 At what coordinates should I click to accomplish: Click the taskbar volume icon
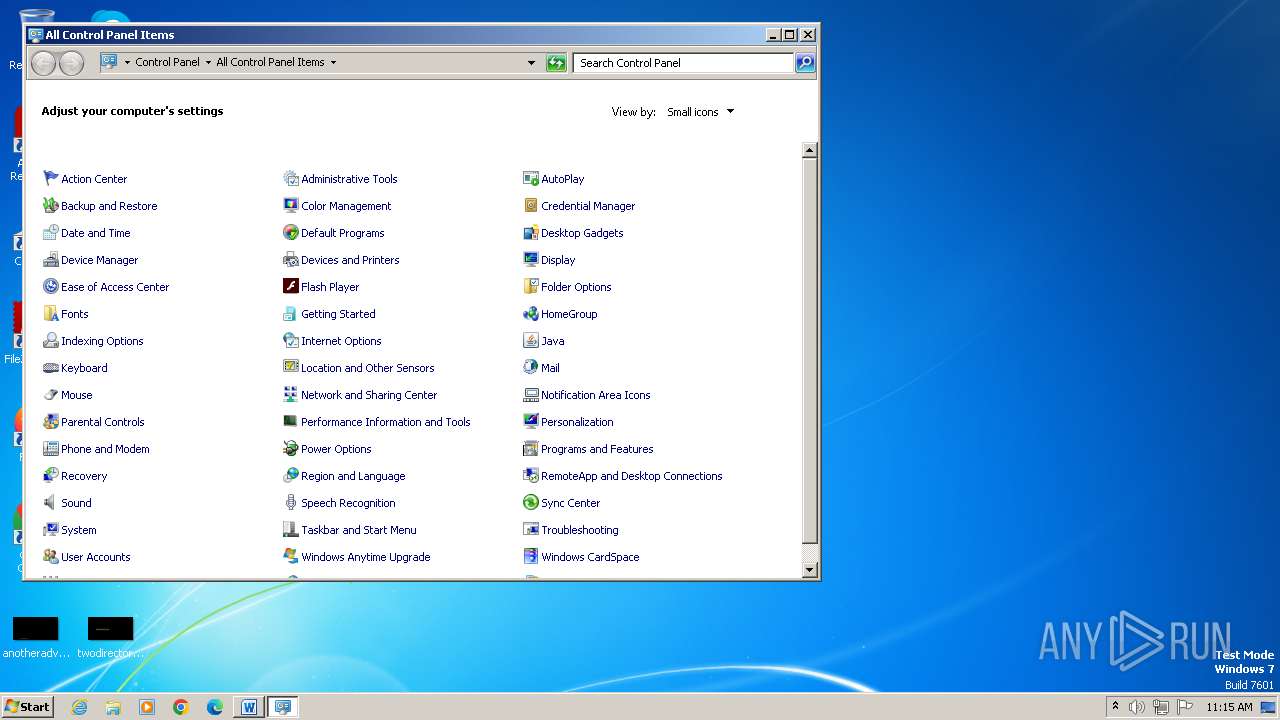(x=1137, y=707)
